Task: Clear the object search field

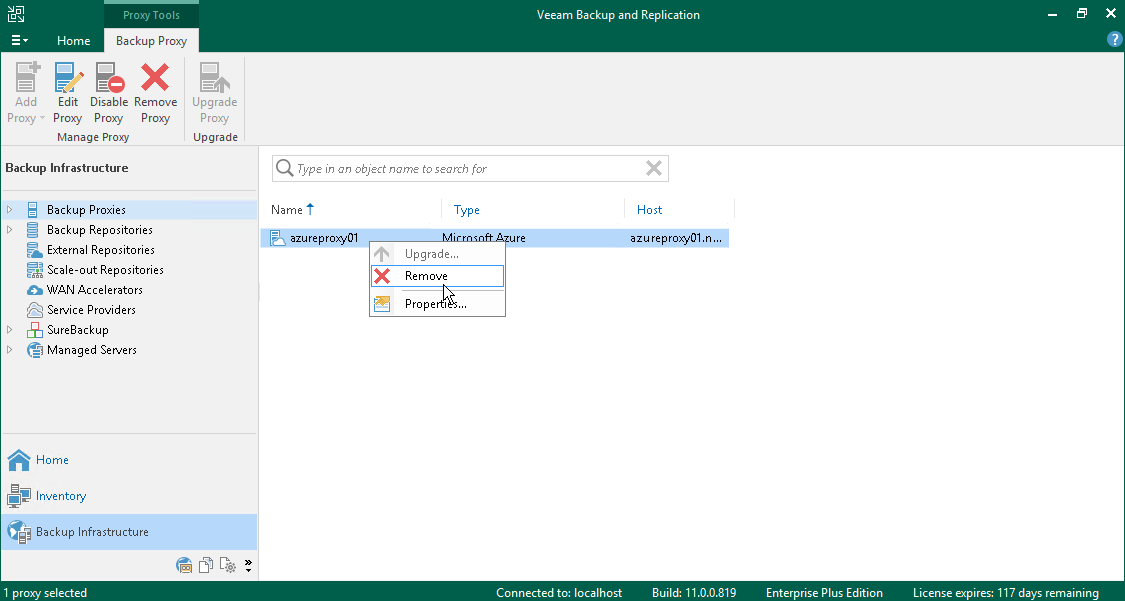Action: pyautogui.click(x=654, y=168)
